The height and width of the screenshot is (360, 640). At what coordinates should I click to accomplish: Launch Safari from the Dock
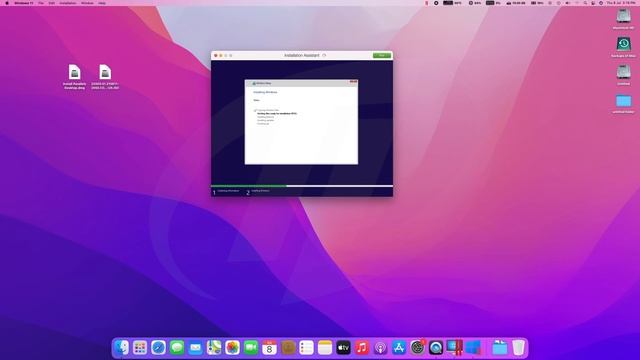pos(158,348)
